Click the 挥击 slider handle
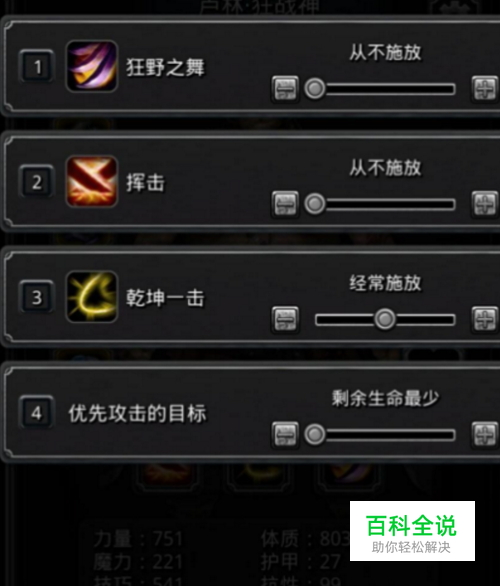The image size is (500, 586). 315,204
